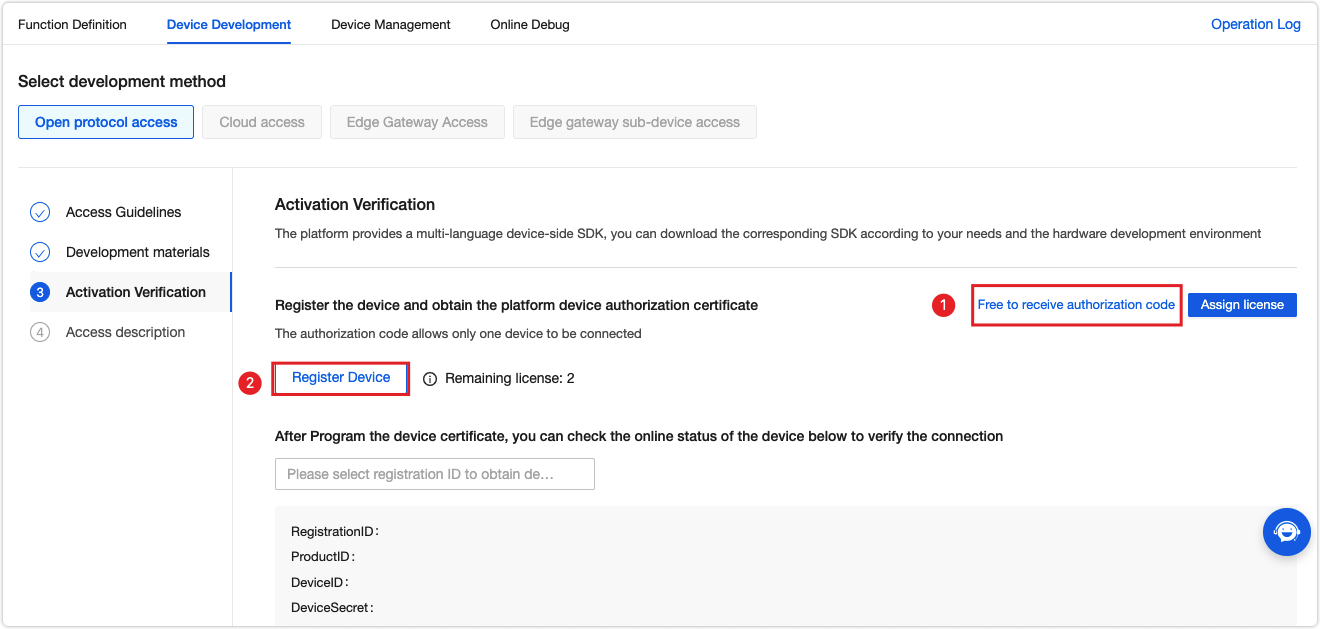Open the customer support chat bubble

(1286, 532)
